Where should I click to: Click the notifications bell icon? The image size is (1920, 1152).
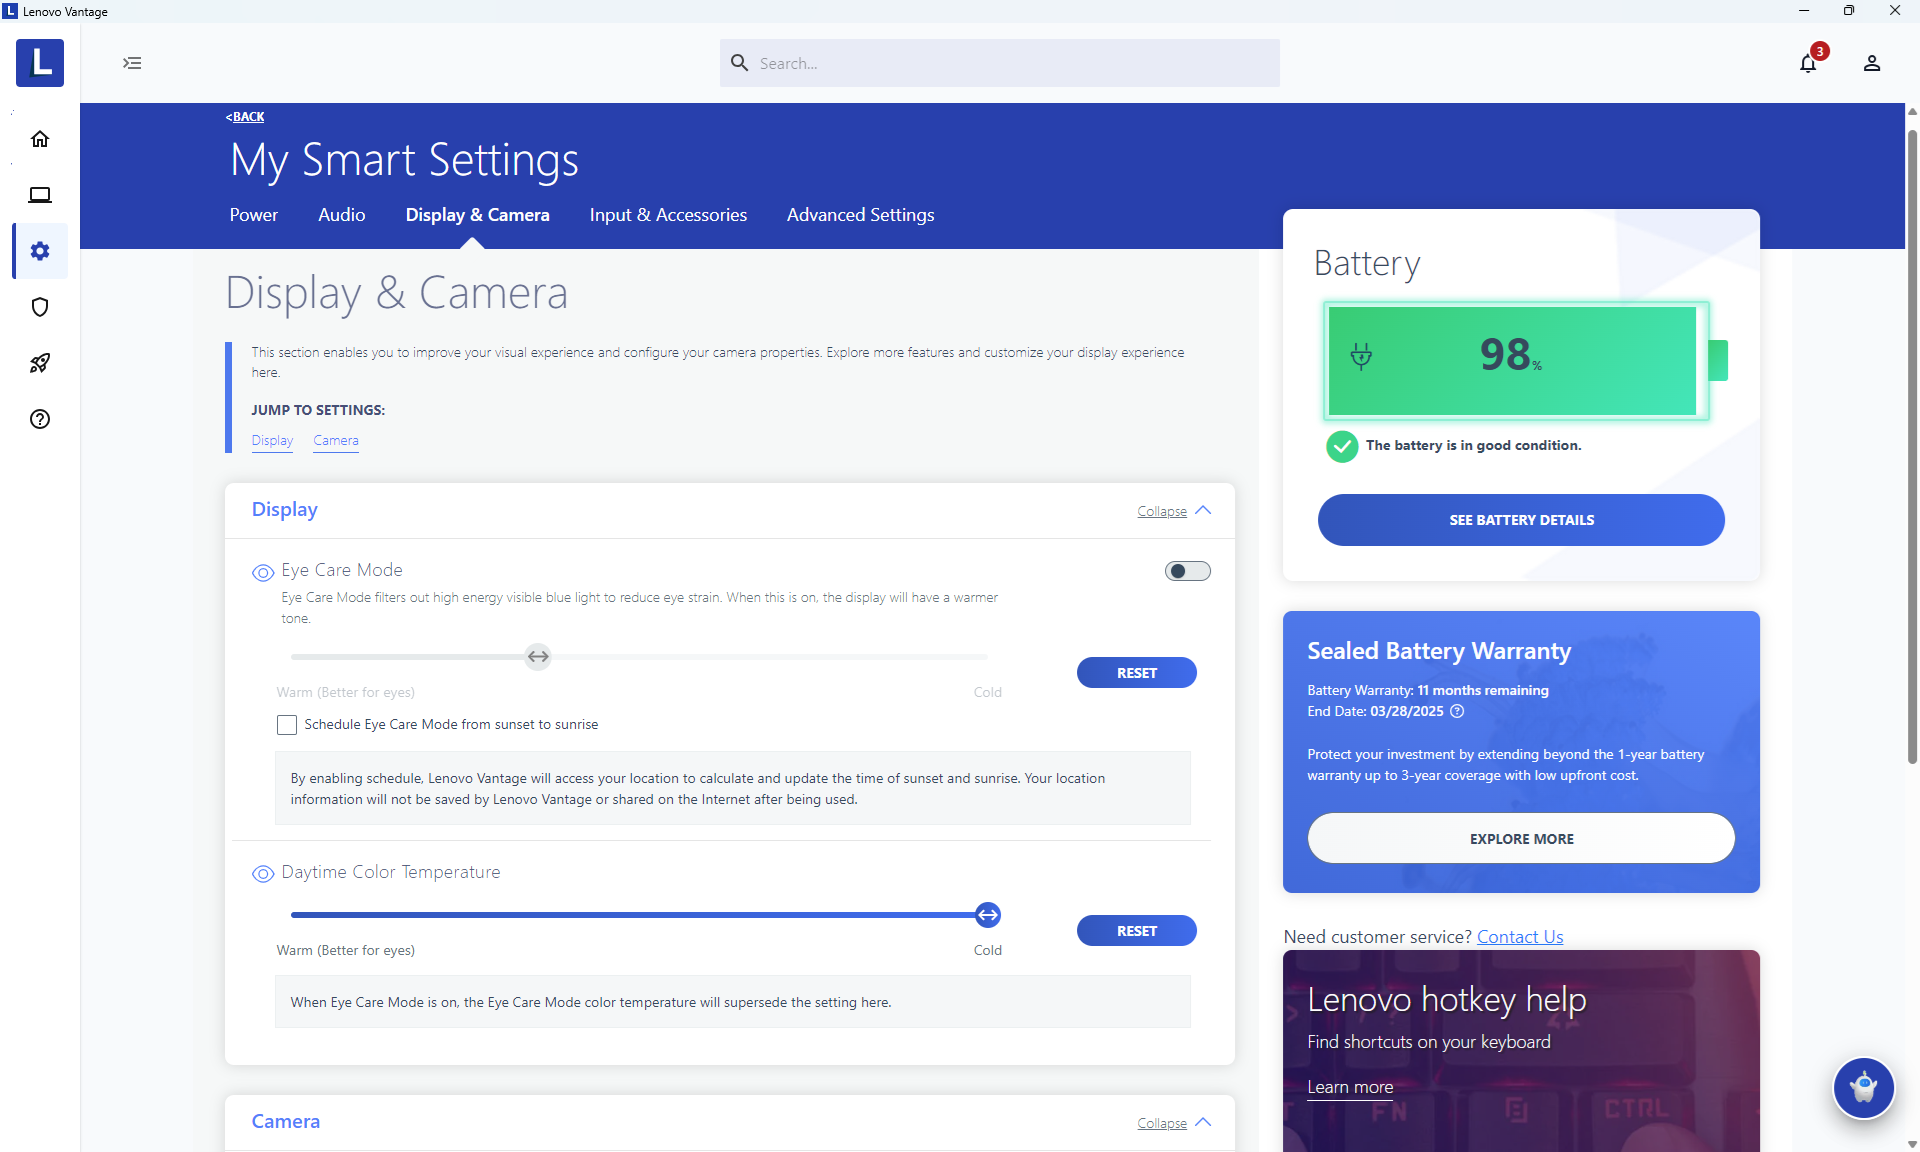[x=1808, y=63]
